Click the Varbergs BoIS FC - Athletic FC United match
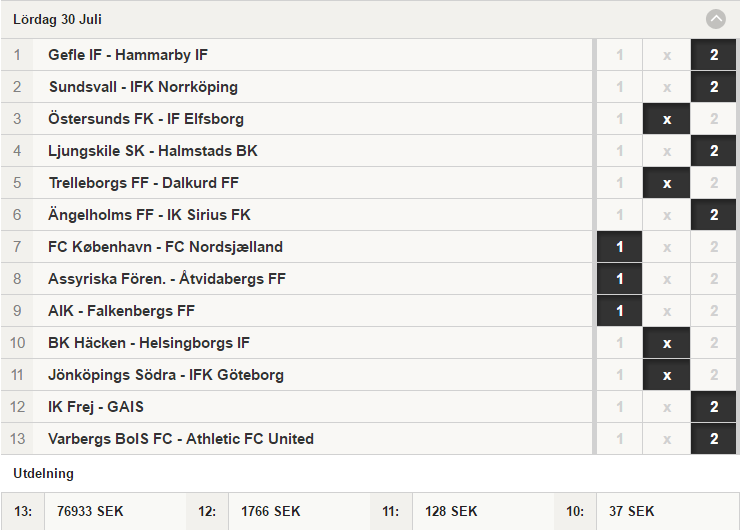 pos(296,438)
